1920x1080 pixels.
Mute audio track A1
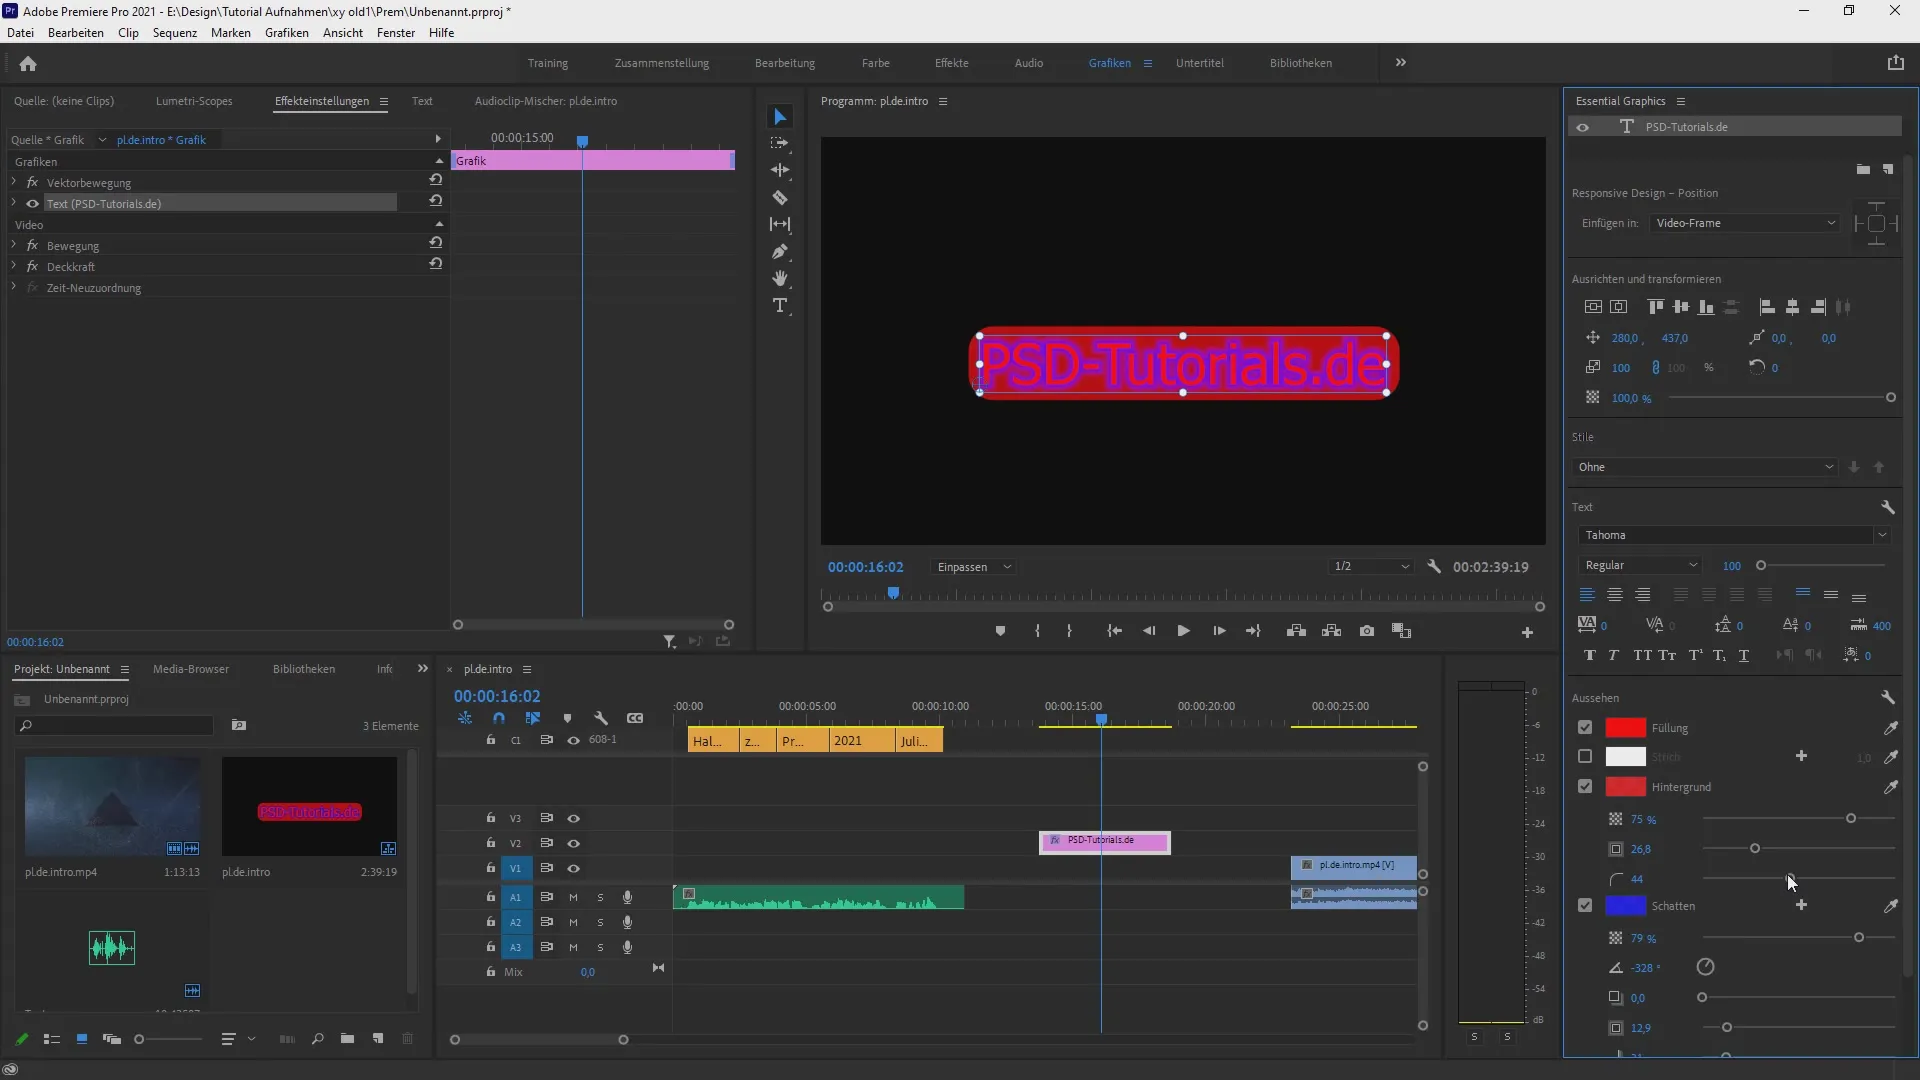(x=573, y=897)
